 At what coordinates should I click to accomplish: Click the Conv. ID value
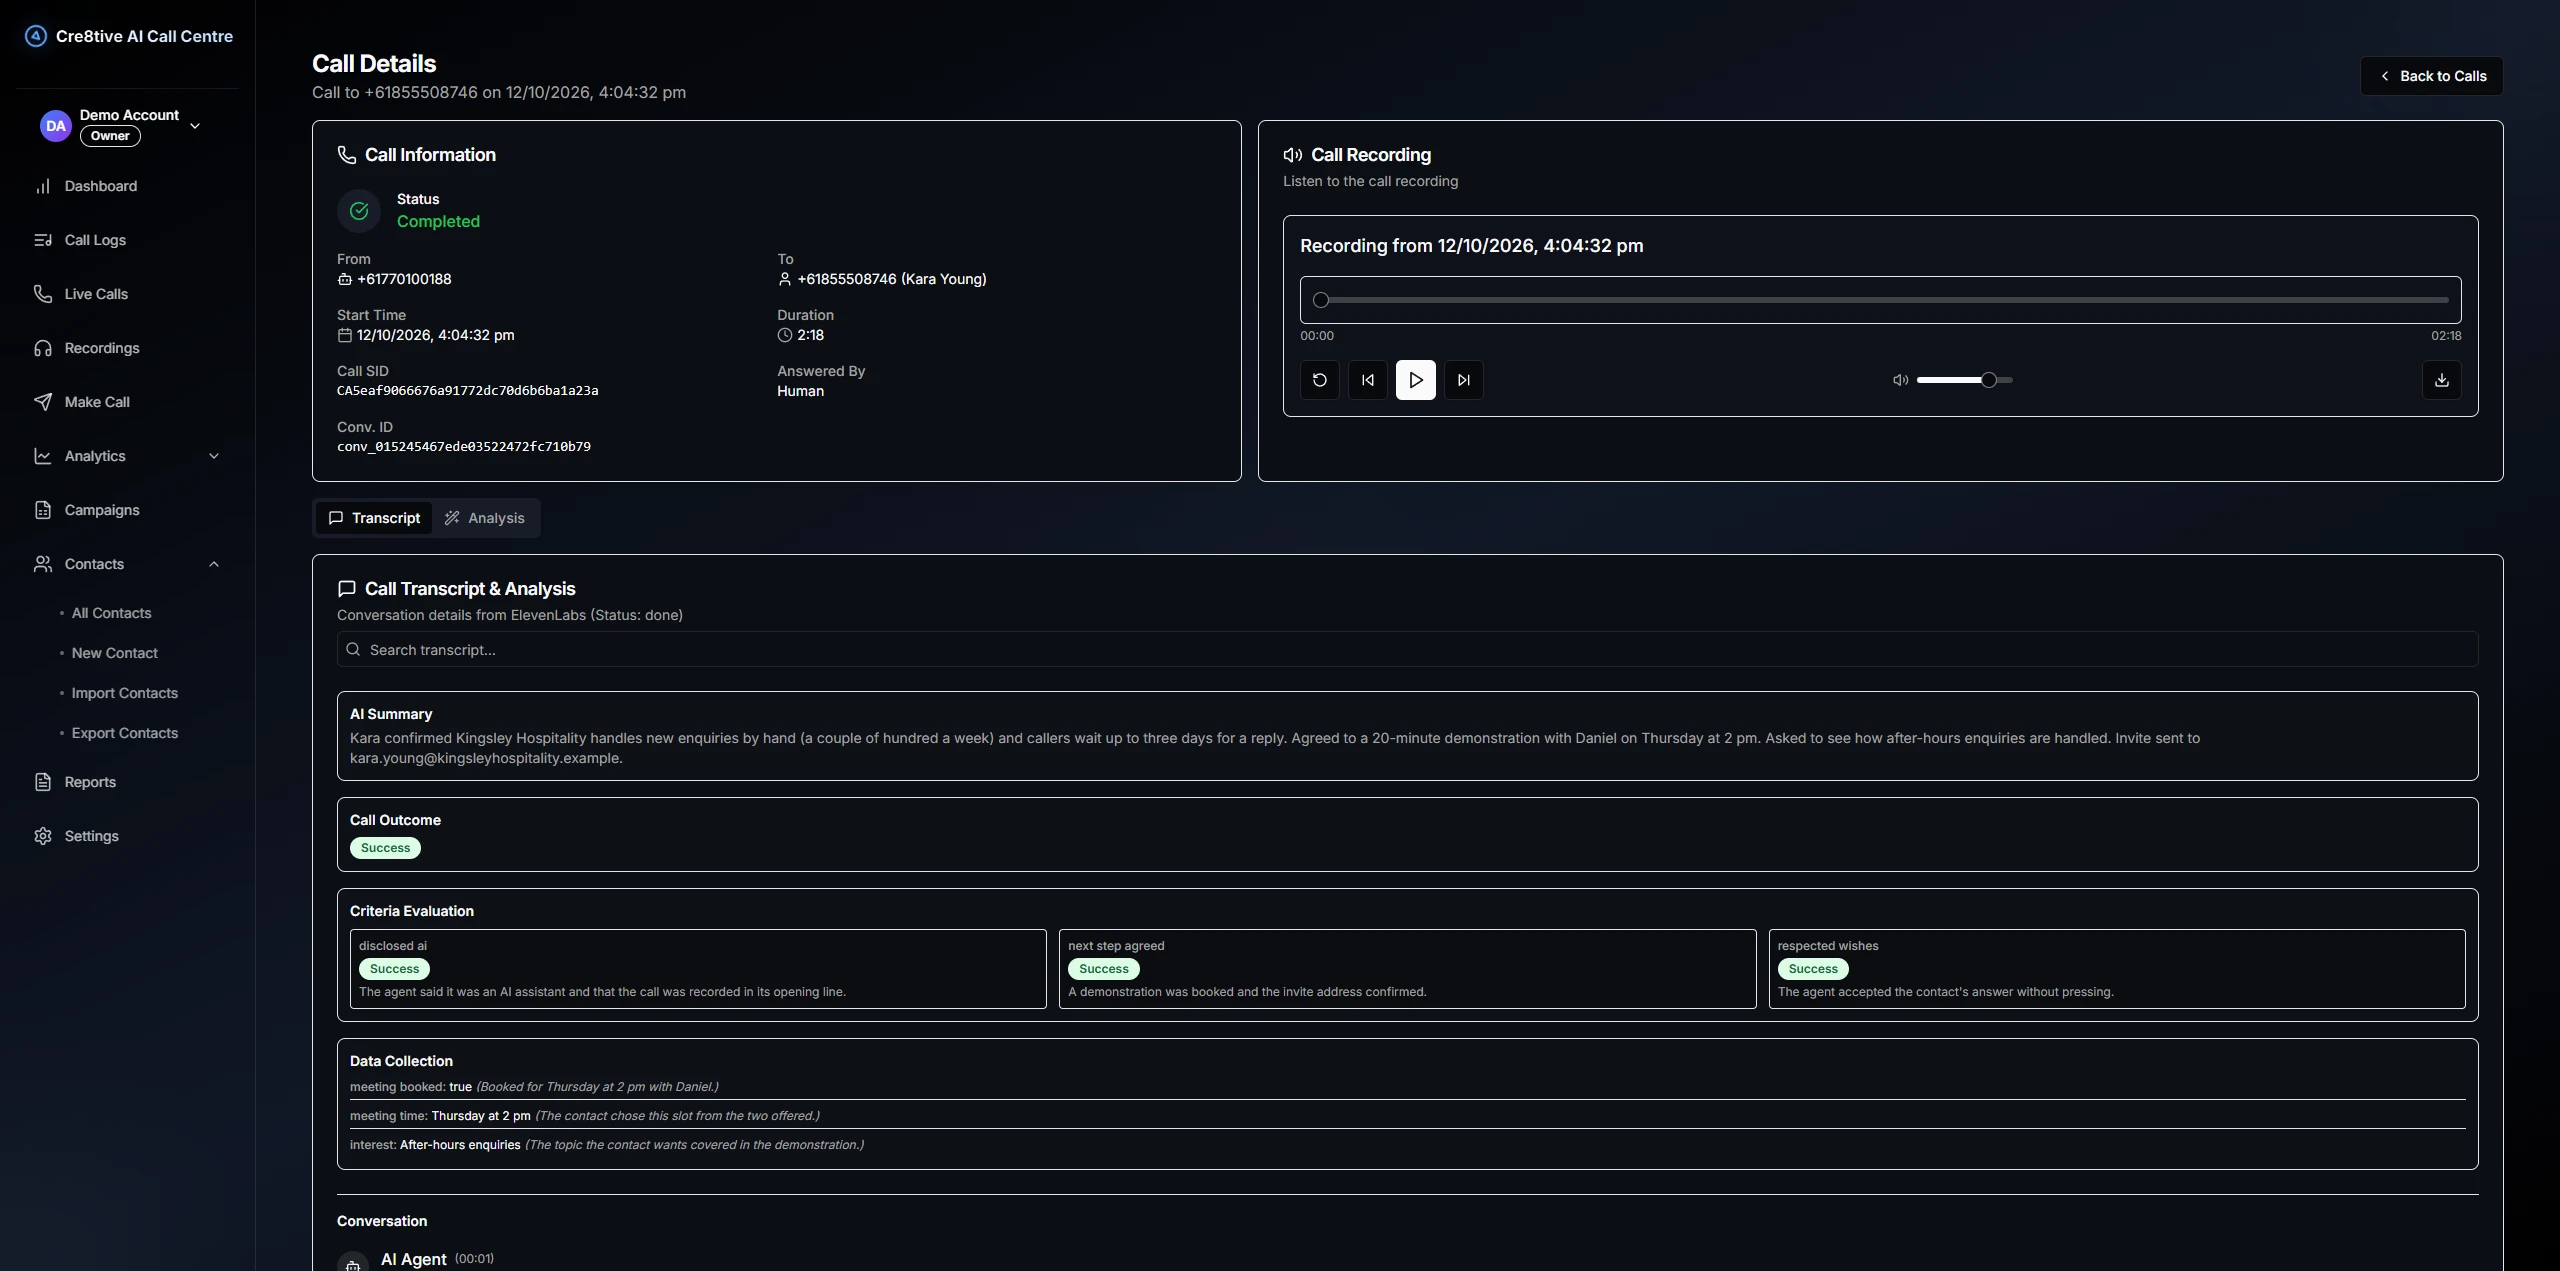click(x=464, y=447)
